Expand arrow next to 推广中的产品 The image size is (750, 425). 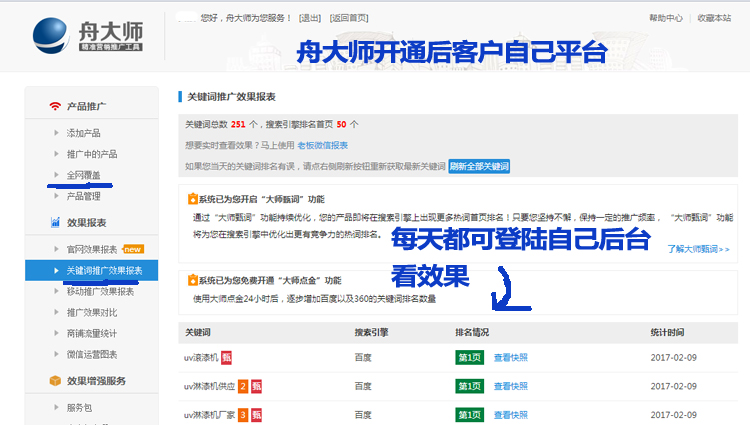(x=56, y=154)
